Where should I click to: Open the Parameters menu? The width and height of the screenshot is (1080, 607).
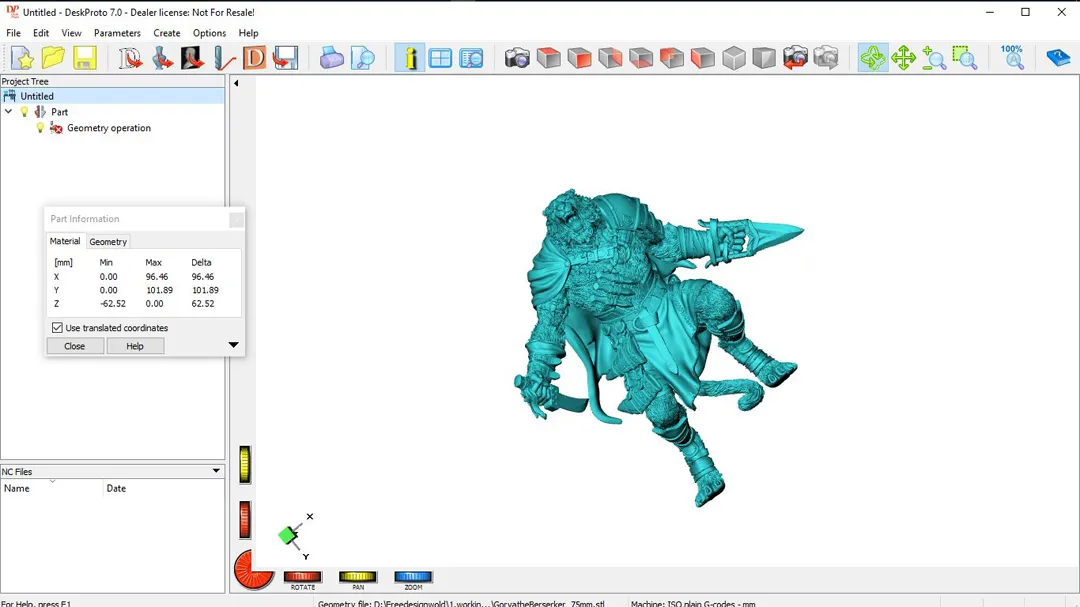(x=117, y=33)
